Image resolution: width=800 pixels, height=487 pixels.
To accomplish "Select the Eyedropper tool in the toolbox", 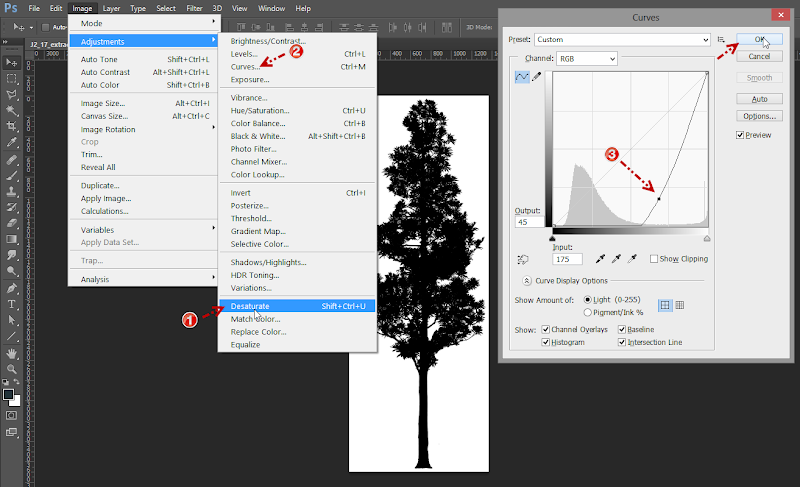I will point(11,142).
